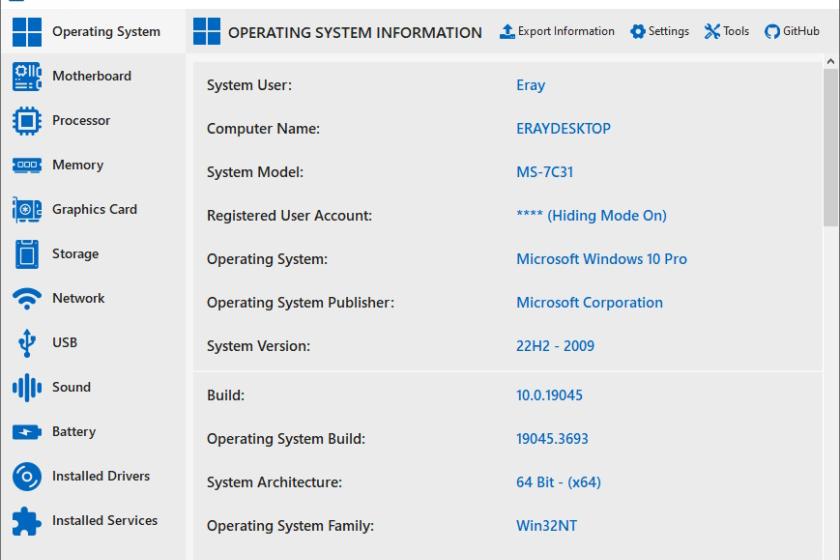Viewport: 840px width, 560px height.
Task: Select the Network wifi icon
Action: (27, 298)
